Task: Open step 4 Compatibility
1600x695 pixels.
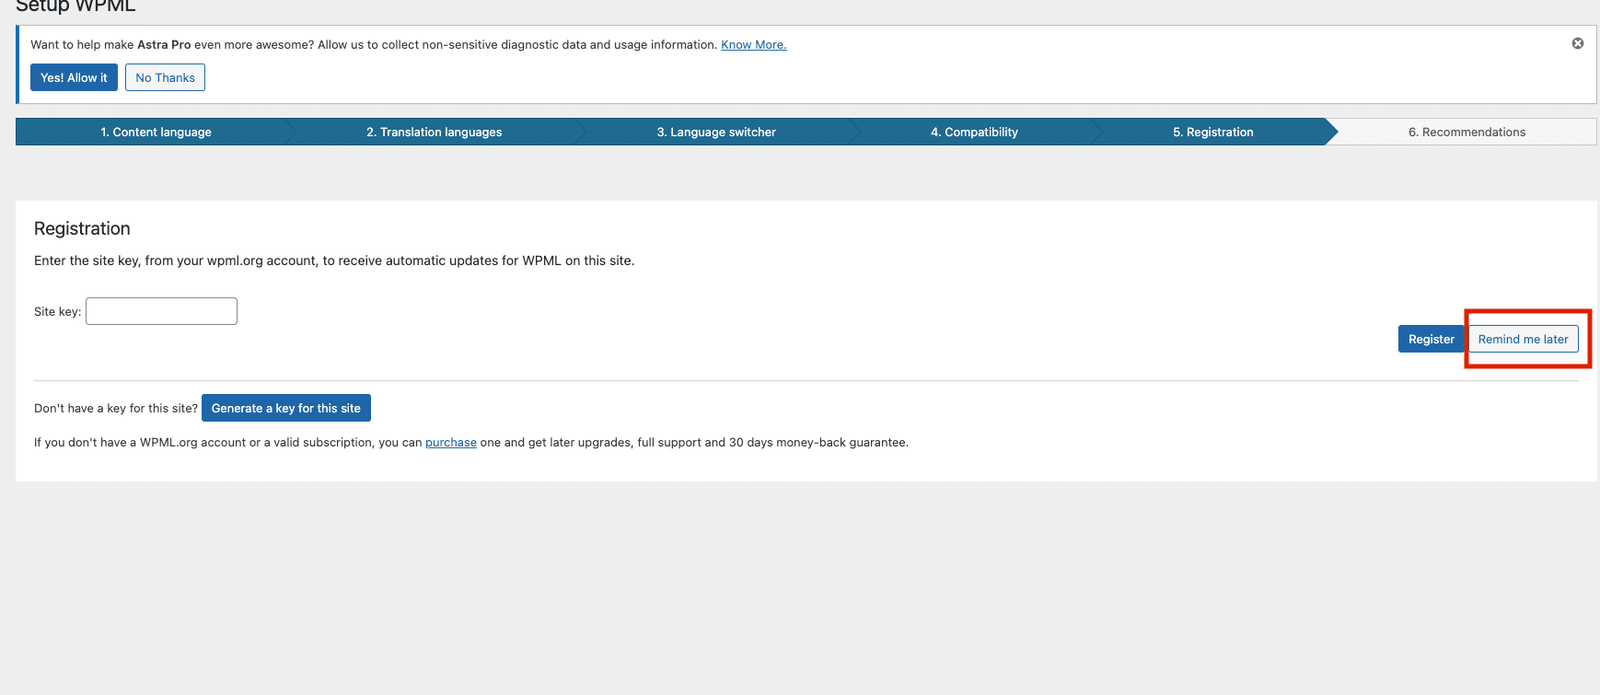Action: click(x=974, y=132)
